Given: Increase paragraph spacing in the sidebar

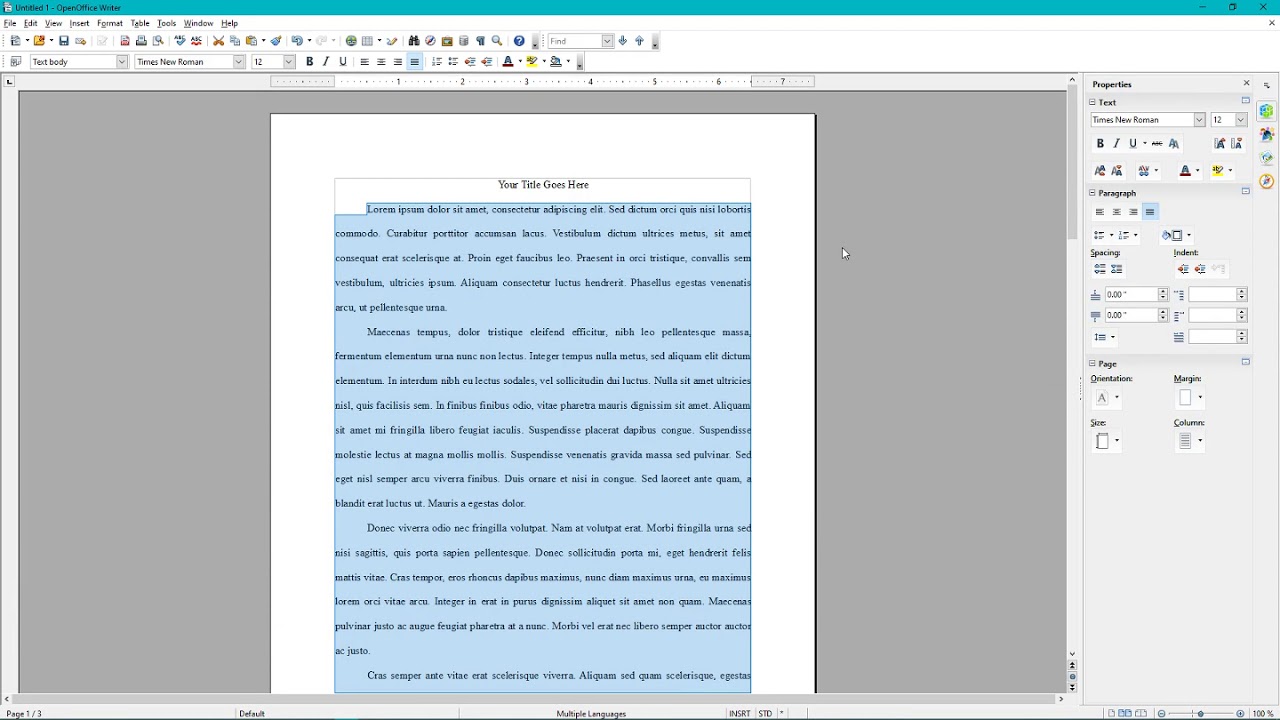Looking at the screenshot, I should coord(1100,269).
